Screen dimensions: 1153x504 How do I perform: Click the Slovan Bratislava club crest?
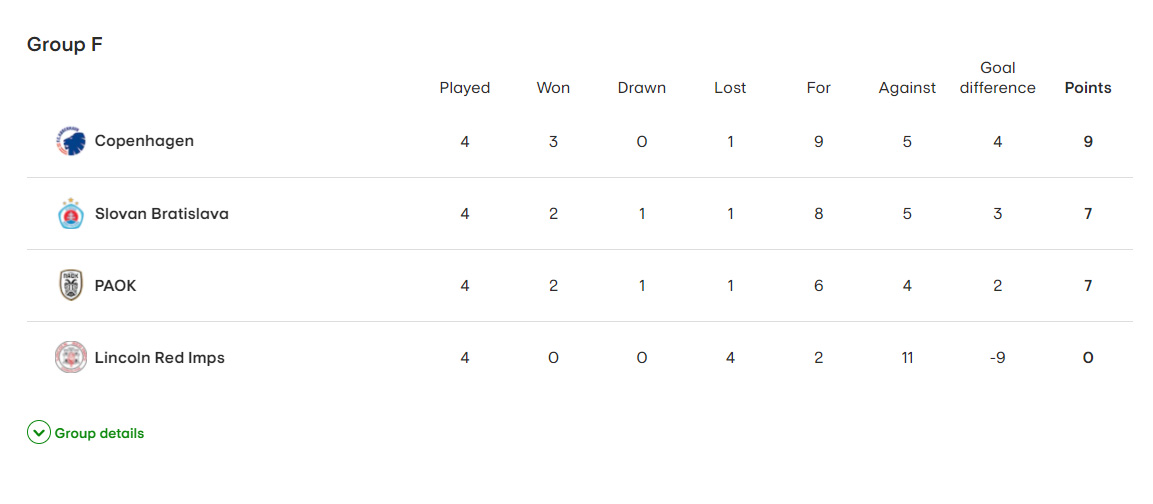tap(71, 214)
